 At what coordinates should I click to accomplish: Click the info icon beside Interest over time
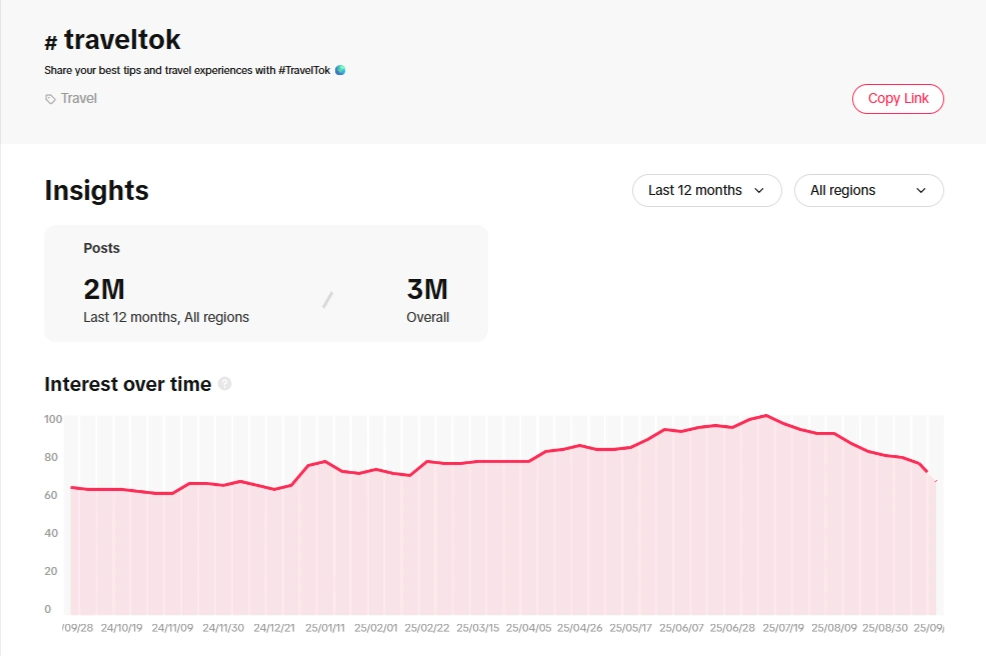point(225,384)
